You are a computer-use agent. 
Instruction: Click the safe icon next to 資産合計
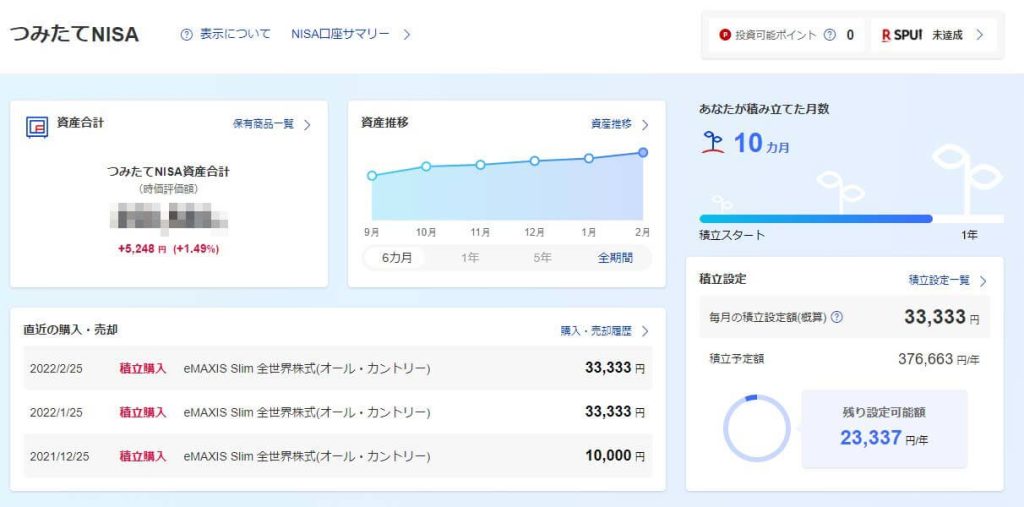[x=37, y=127]
